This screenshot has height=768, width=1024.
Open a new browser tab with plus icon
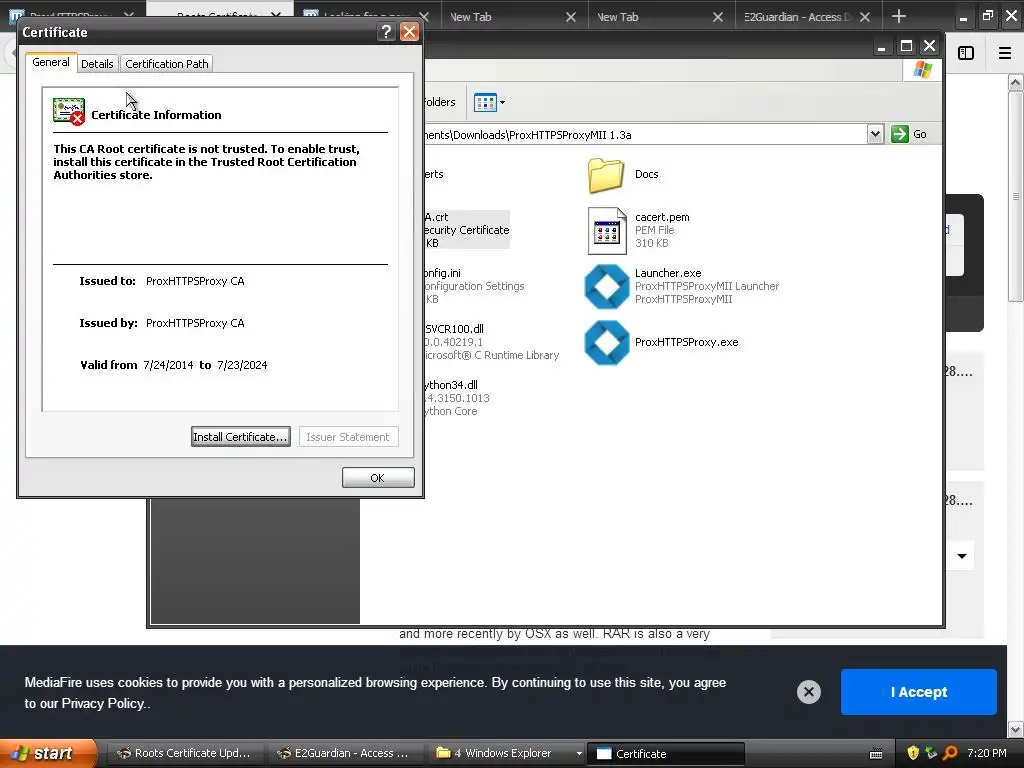pyautogui.click(x=899, y=16)
